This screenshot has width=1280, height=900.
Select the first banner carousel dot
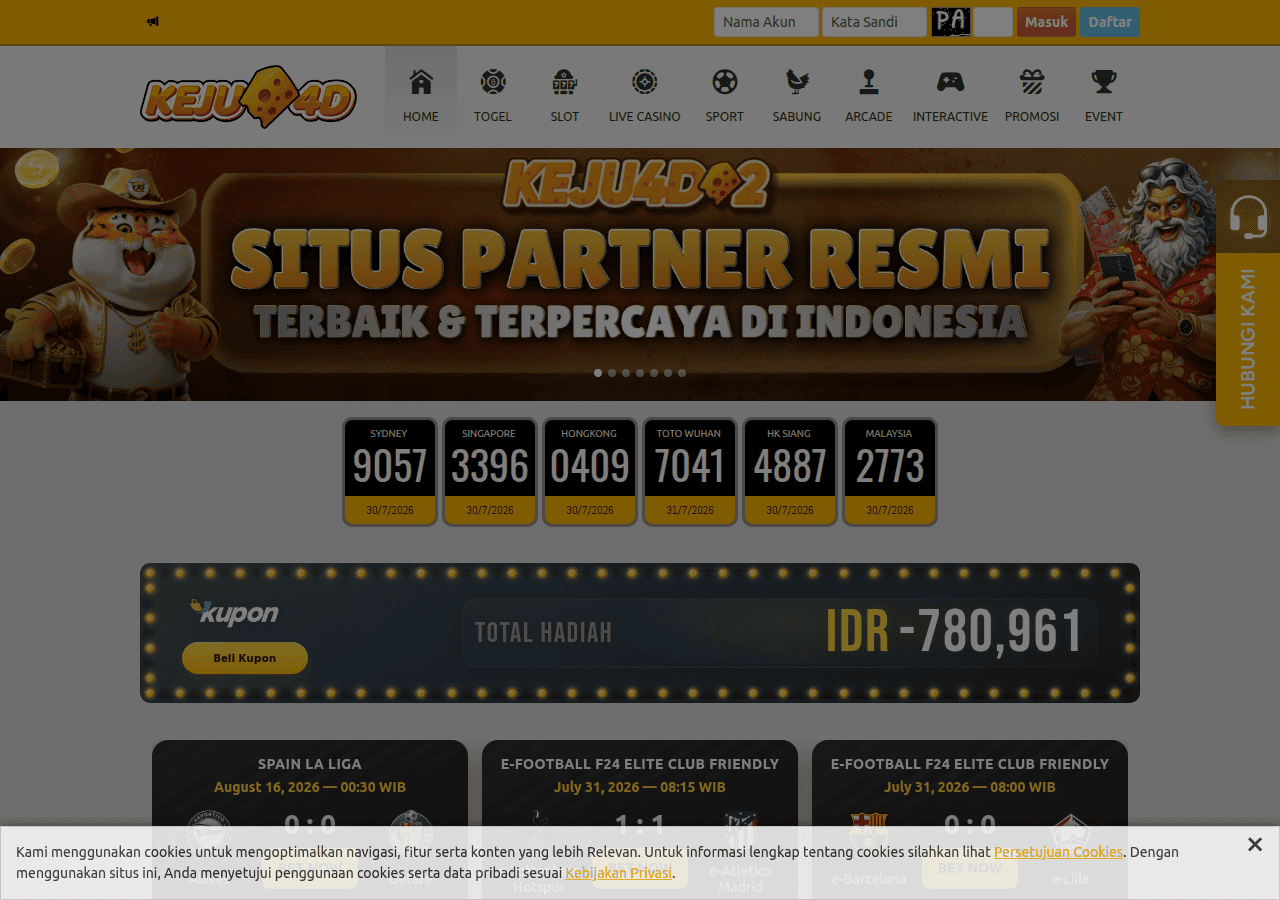[598, 373]
